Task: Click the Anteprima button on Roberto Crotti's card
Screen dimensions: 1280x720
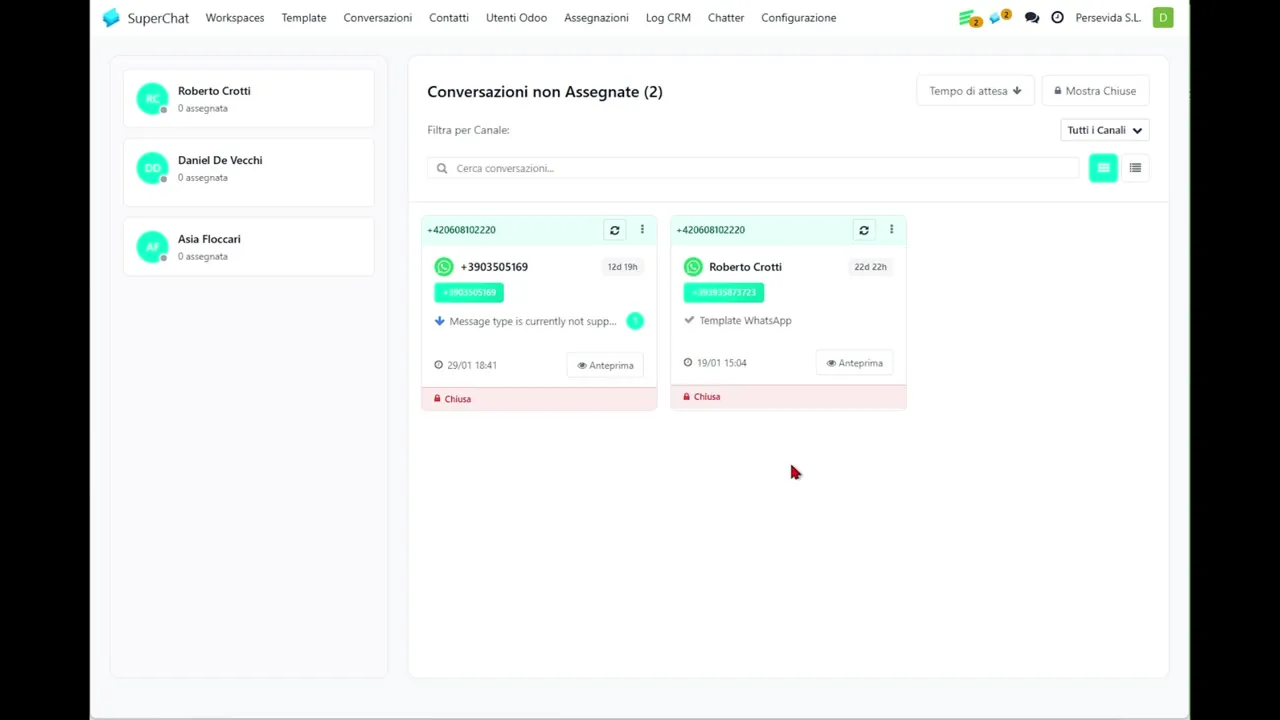Action: (854, 363)
